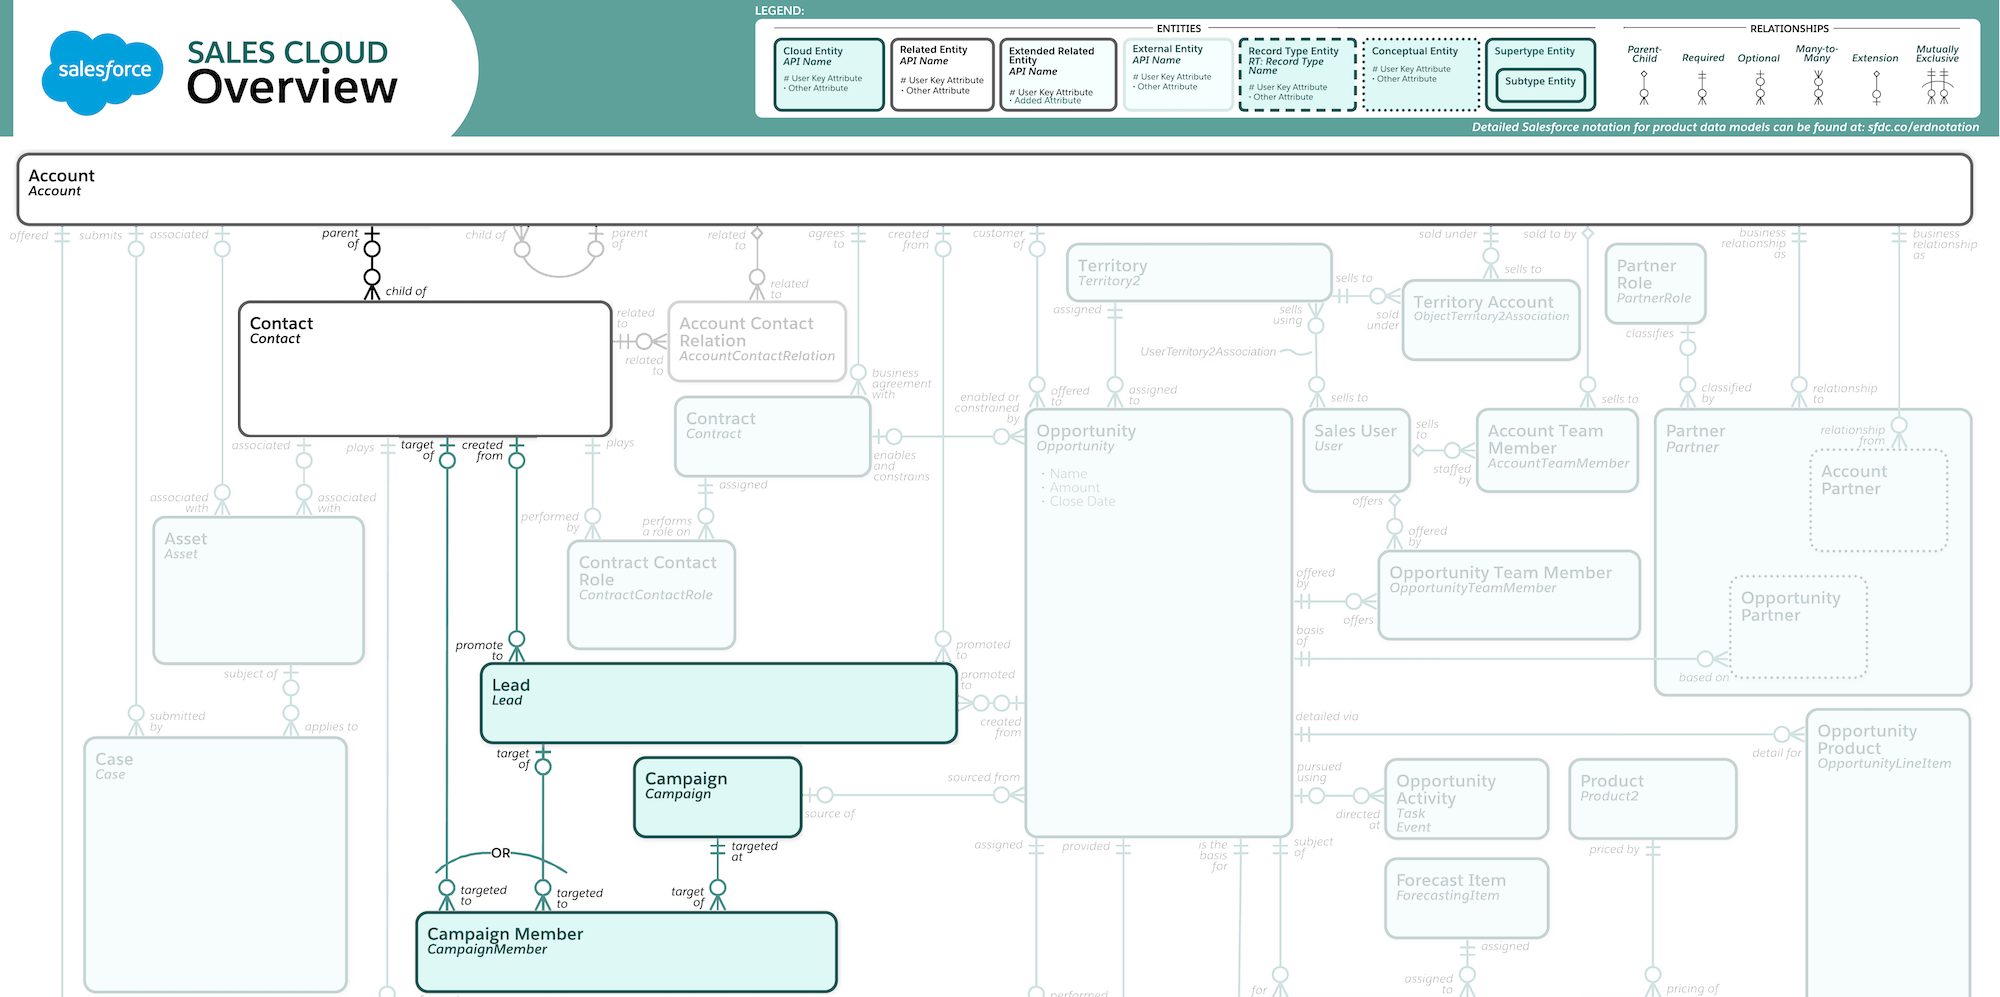Select the Territory Account entity box
This screenshot has width=2000, height=997.
[x=1491, y=320]
